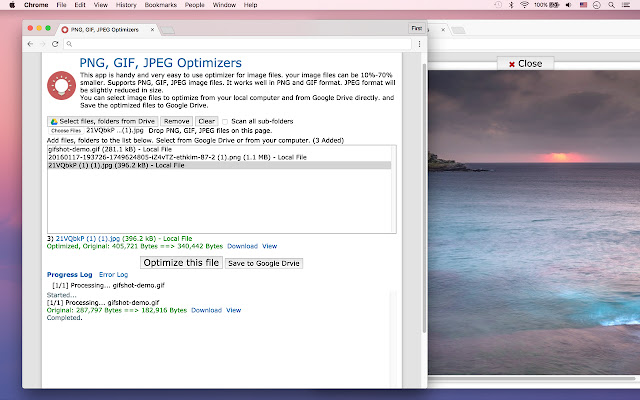Click the address bar field

point(238,44)
